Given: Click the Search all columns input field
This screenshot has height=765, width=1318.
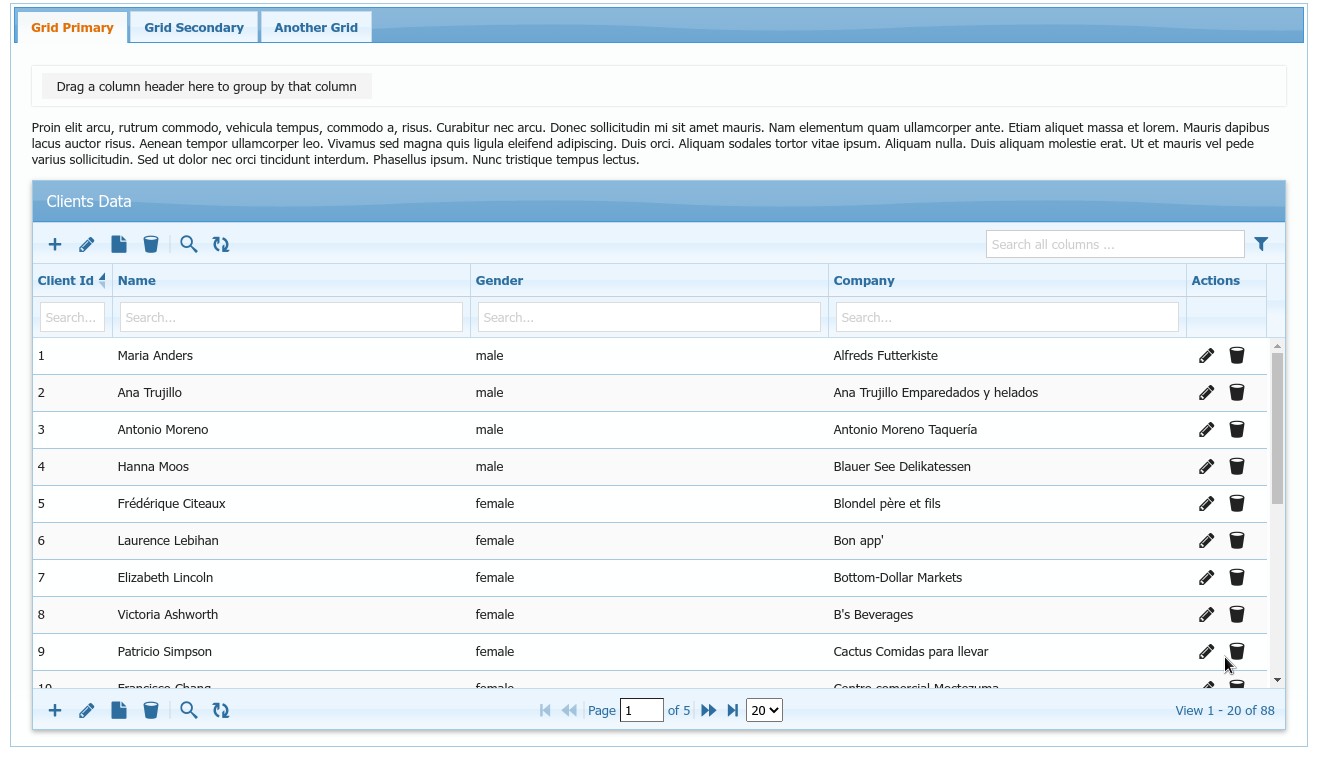Looking at the screenshot, I should (x=1114, y=244).
